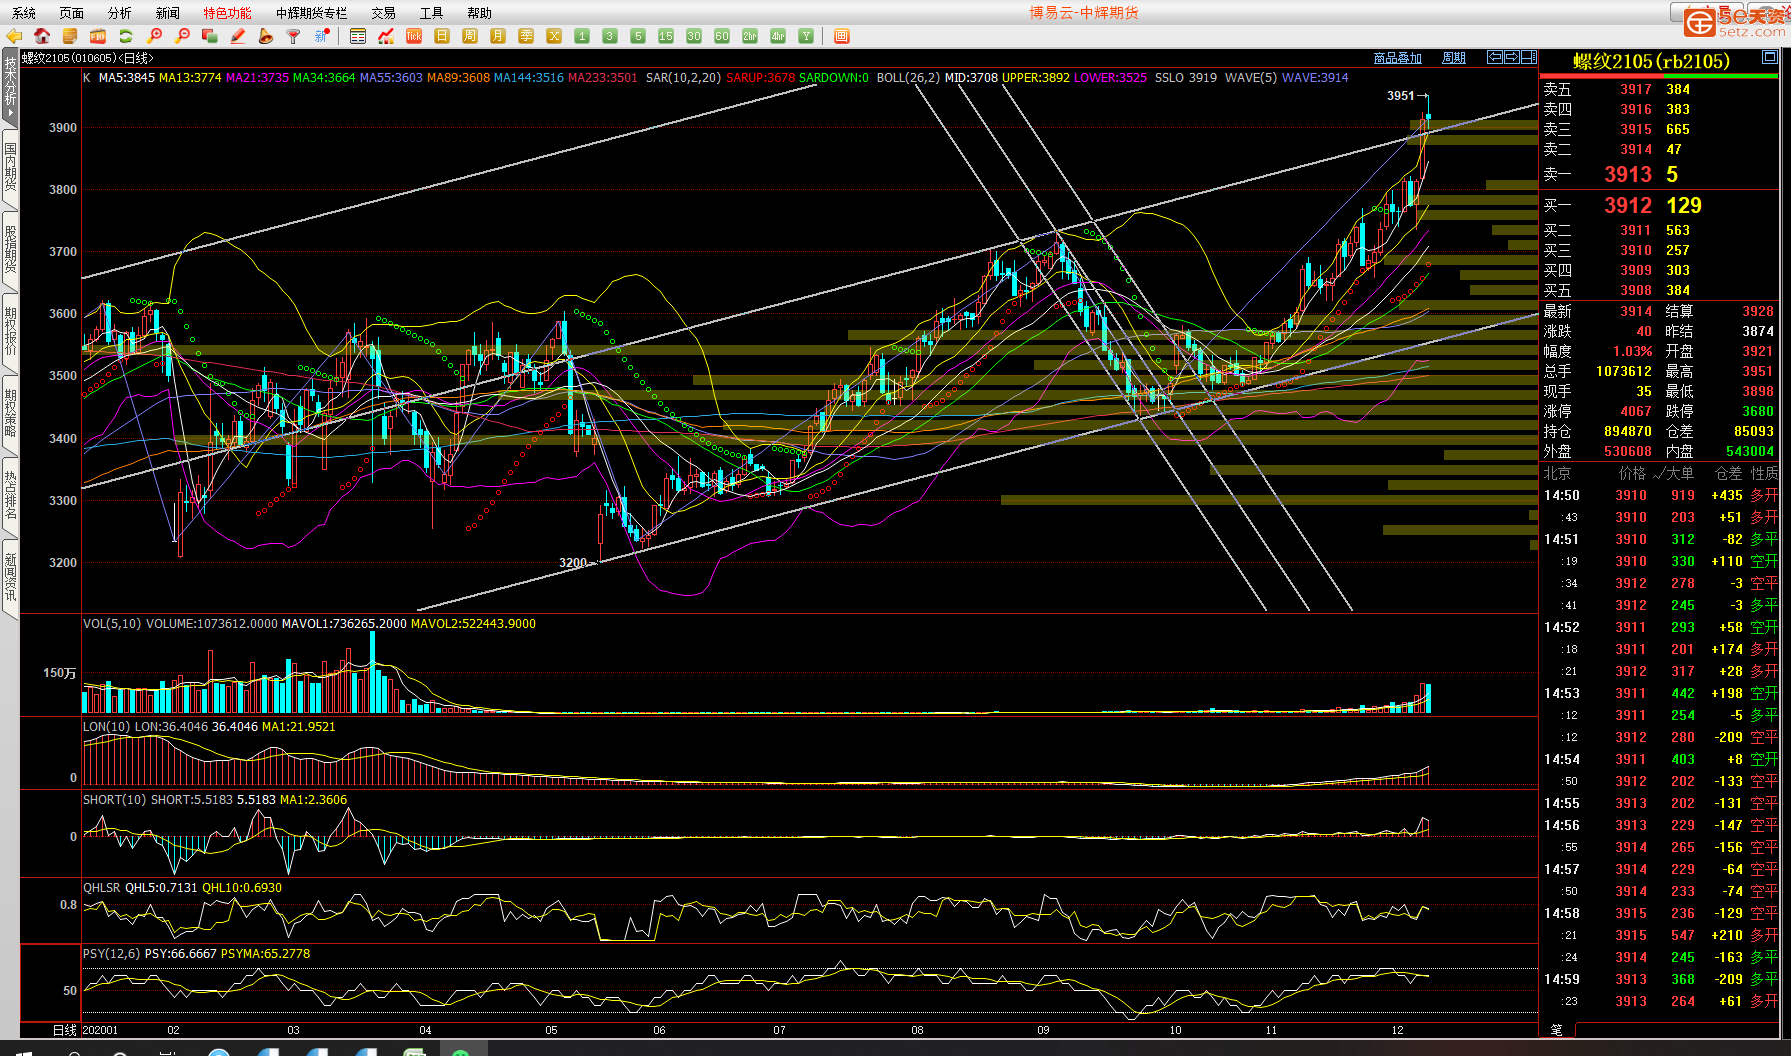Click the 北京 time column header
This screenshot has width=1791, height=1056.
(1557, 474)
